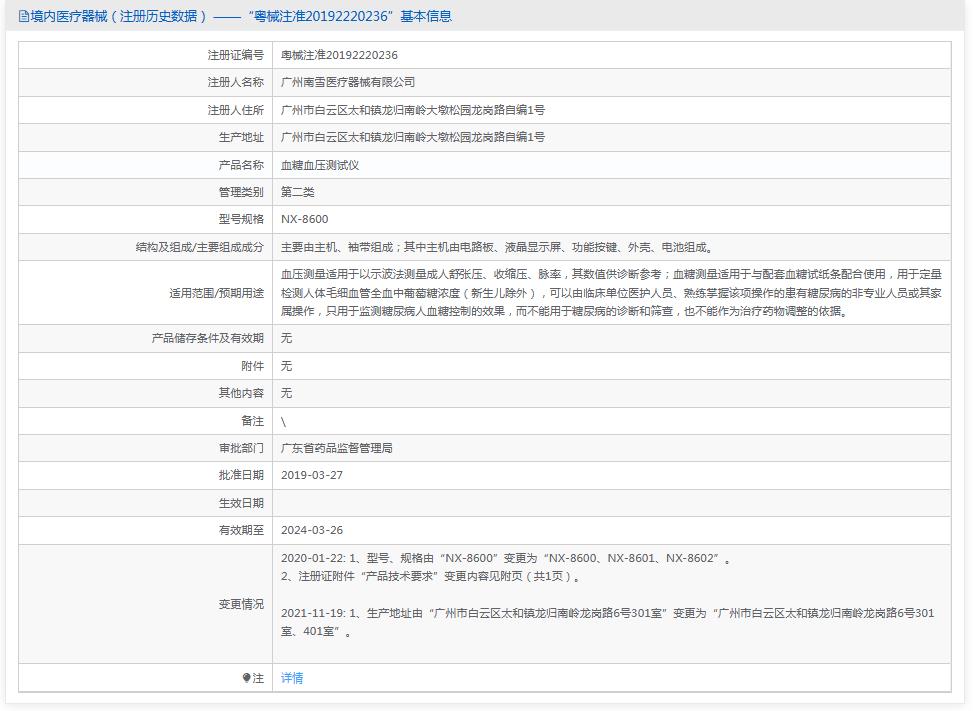Click the product name 血糖血压测试仪

(x=320, y=164)
